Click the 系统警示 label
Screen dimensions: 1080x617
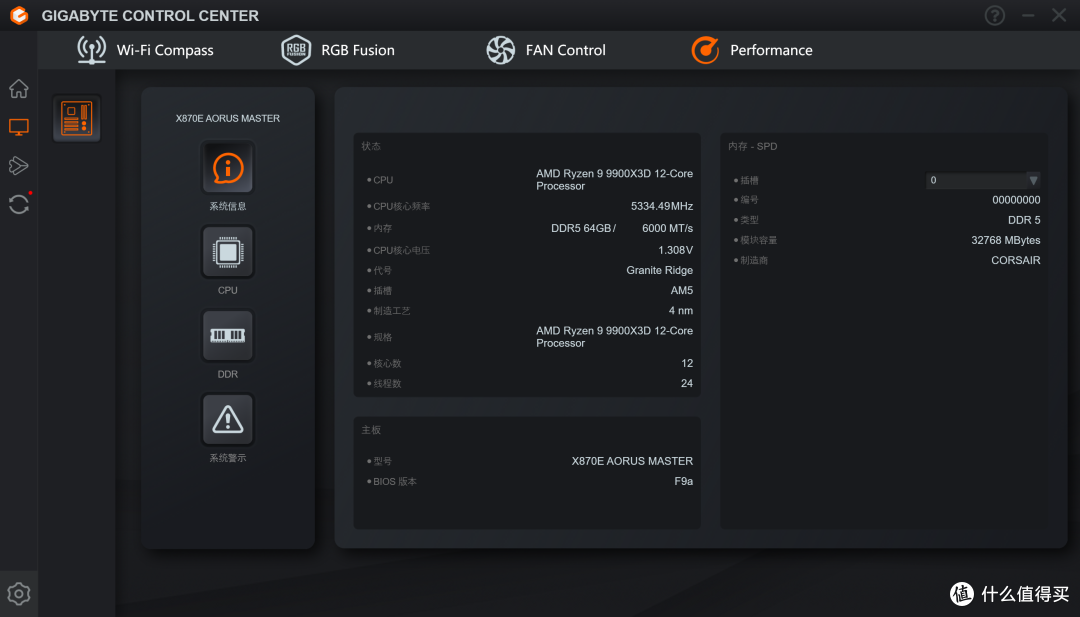(x=228, y=458)
